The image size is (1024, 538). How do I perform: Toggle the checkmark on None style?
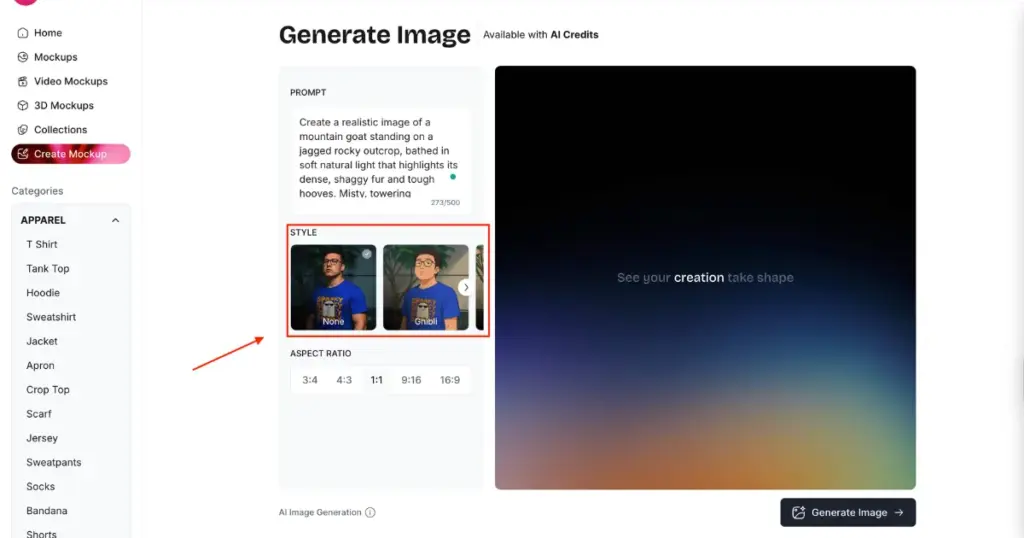[x=367, y=254]
